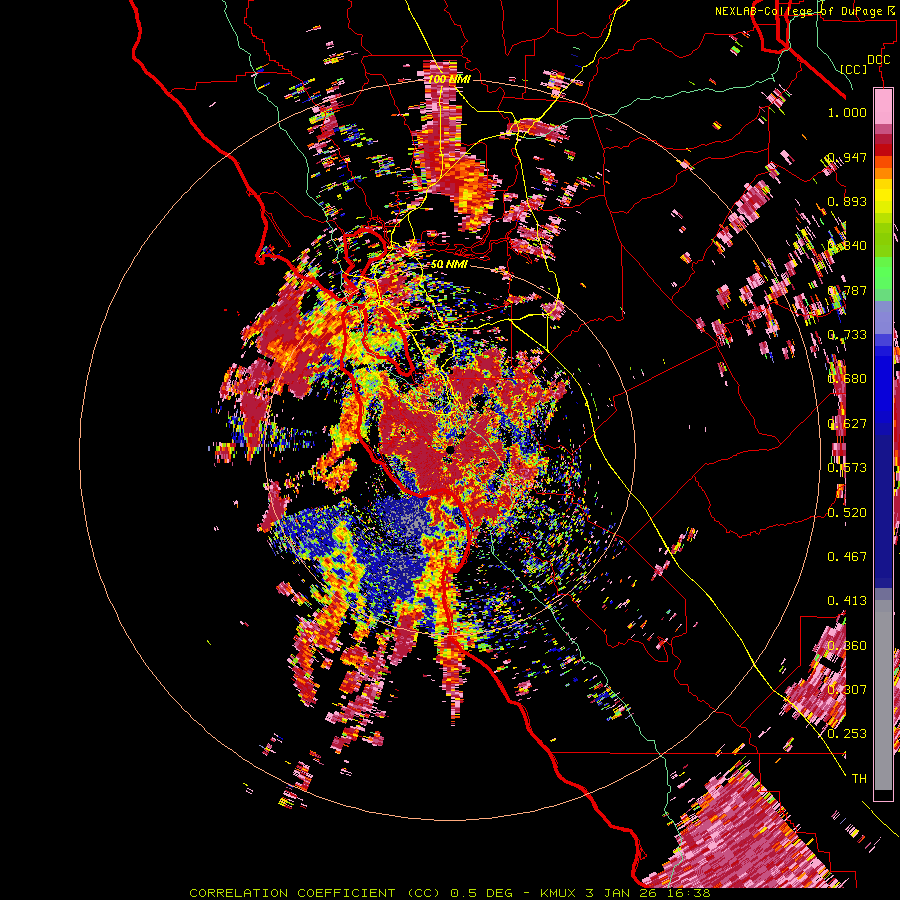
Task: Click the bright green segment of the color bar
Action: pyautogui.click(x=883, y=273)
